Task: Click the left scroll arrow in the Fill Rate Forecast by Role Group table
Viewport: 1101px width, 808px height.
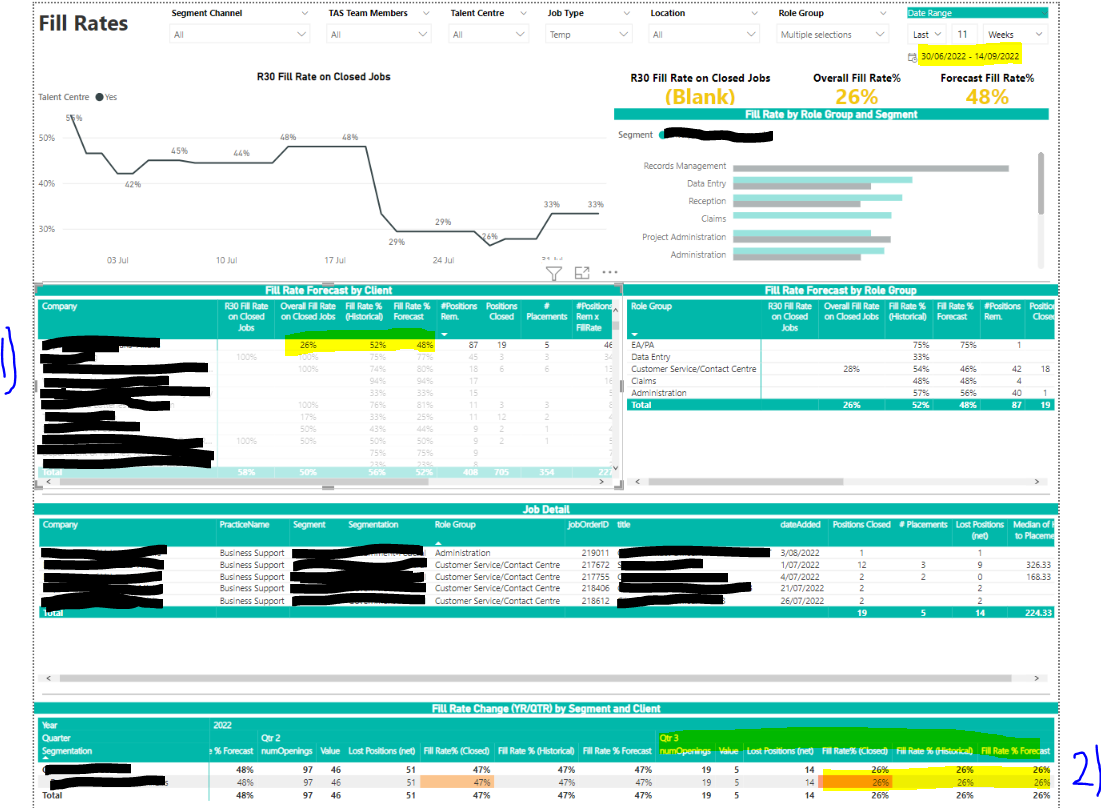Action: coord(638,482)
